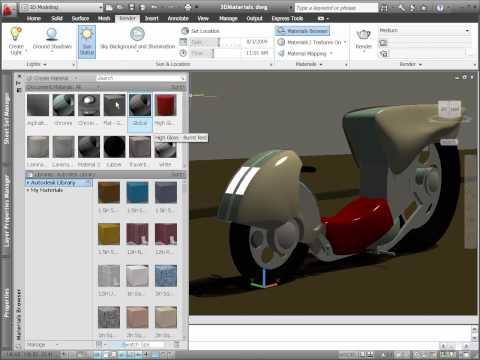
Task: Click the Render teapot icon
Action: tap(363, 35)
